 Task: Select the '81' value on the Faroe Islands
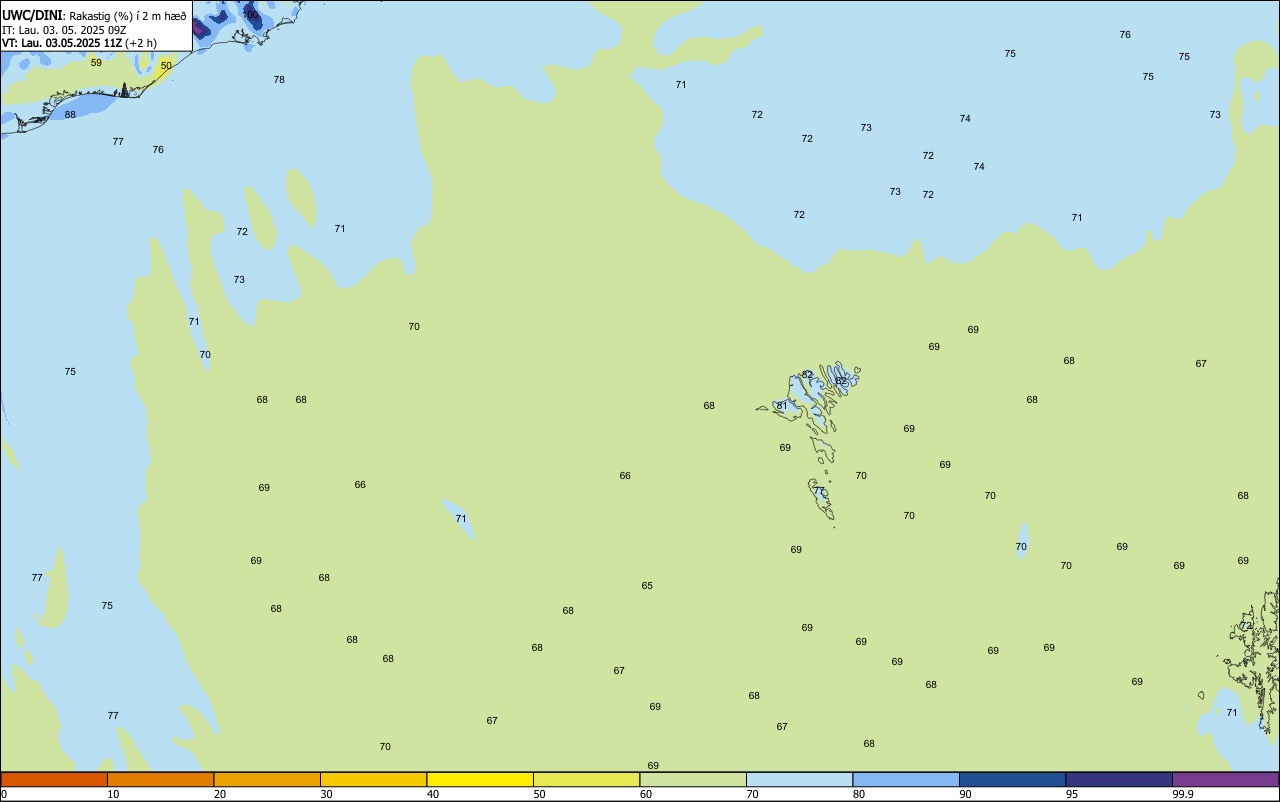pyautogui.click(x=782, y=406)
